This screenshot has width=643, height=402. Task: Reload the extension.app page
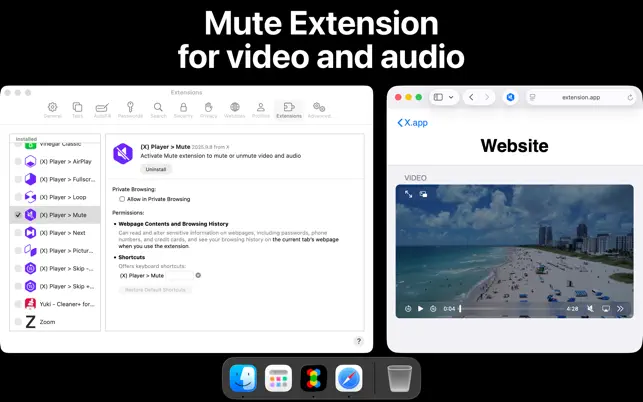pos(630,98)
